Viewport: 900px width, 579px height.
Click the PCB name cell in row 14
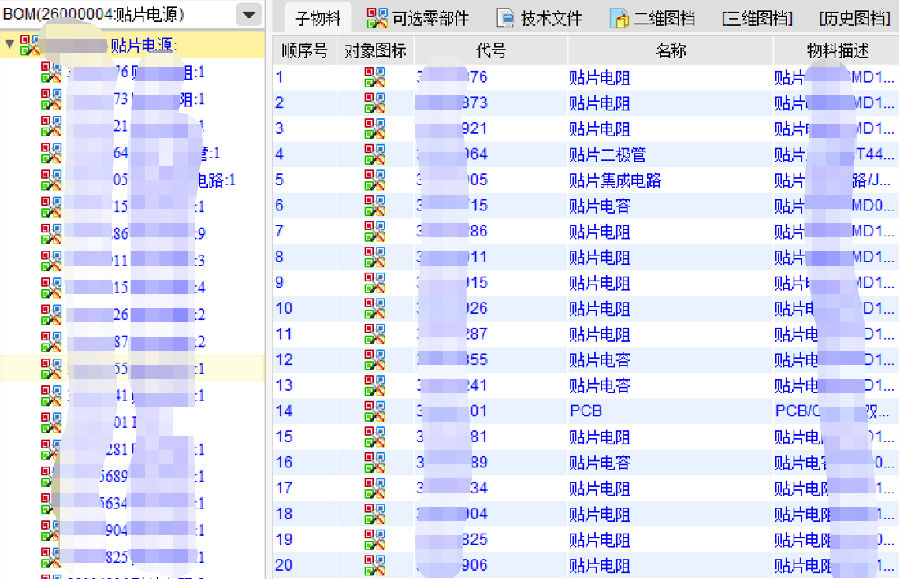click(x=586, y=411)
